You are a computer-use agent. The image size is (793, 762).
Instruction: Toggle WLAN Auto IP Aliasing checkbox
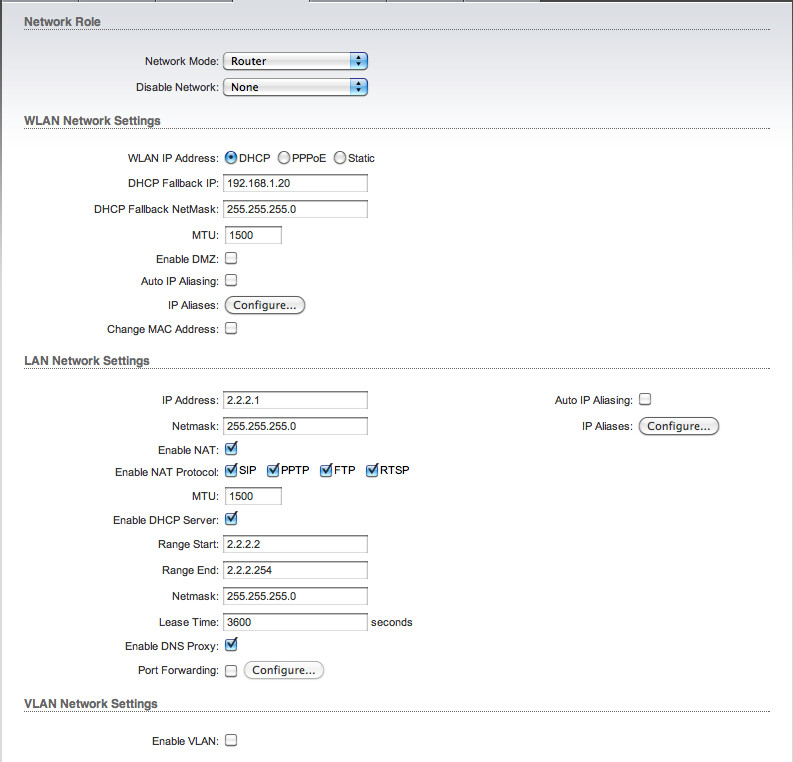tap(231, 280)
